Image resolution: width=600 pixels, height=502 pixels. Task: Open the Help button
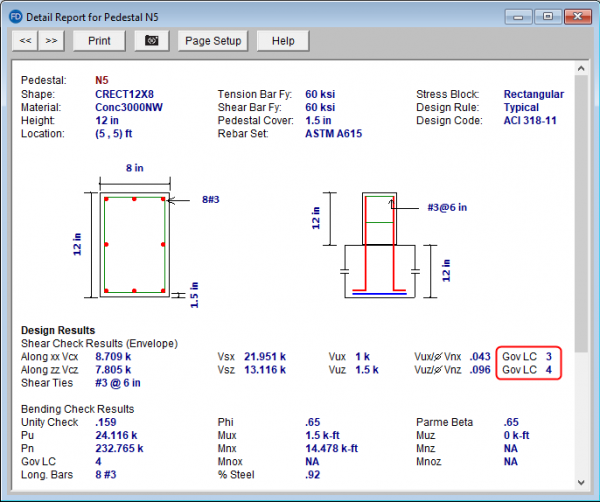pyautogui.click(x=283, y=41)
